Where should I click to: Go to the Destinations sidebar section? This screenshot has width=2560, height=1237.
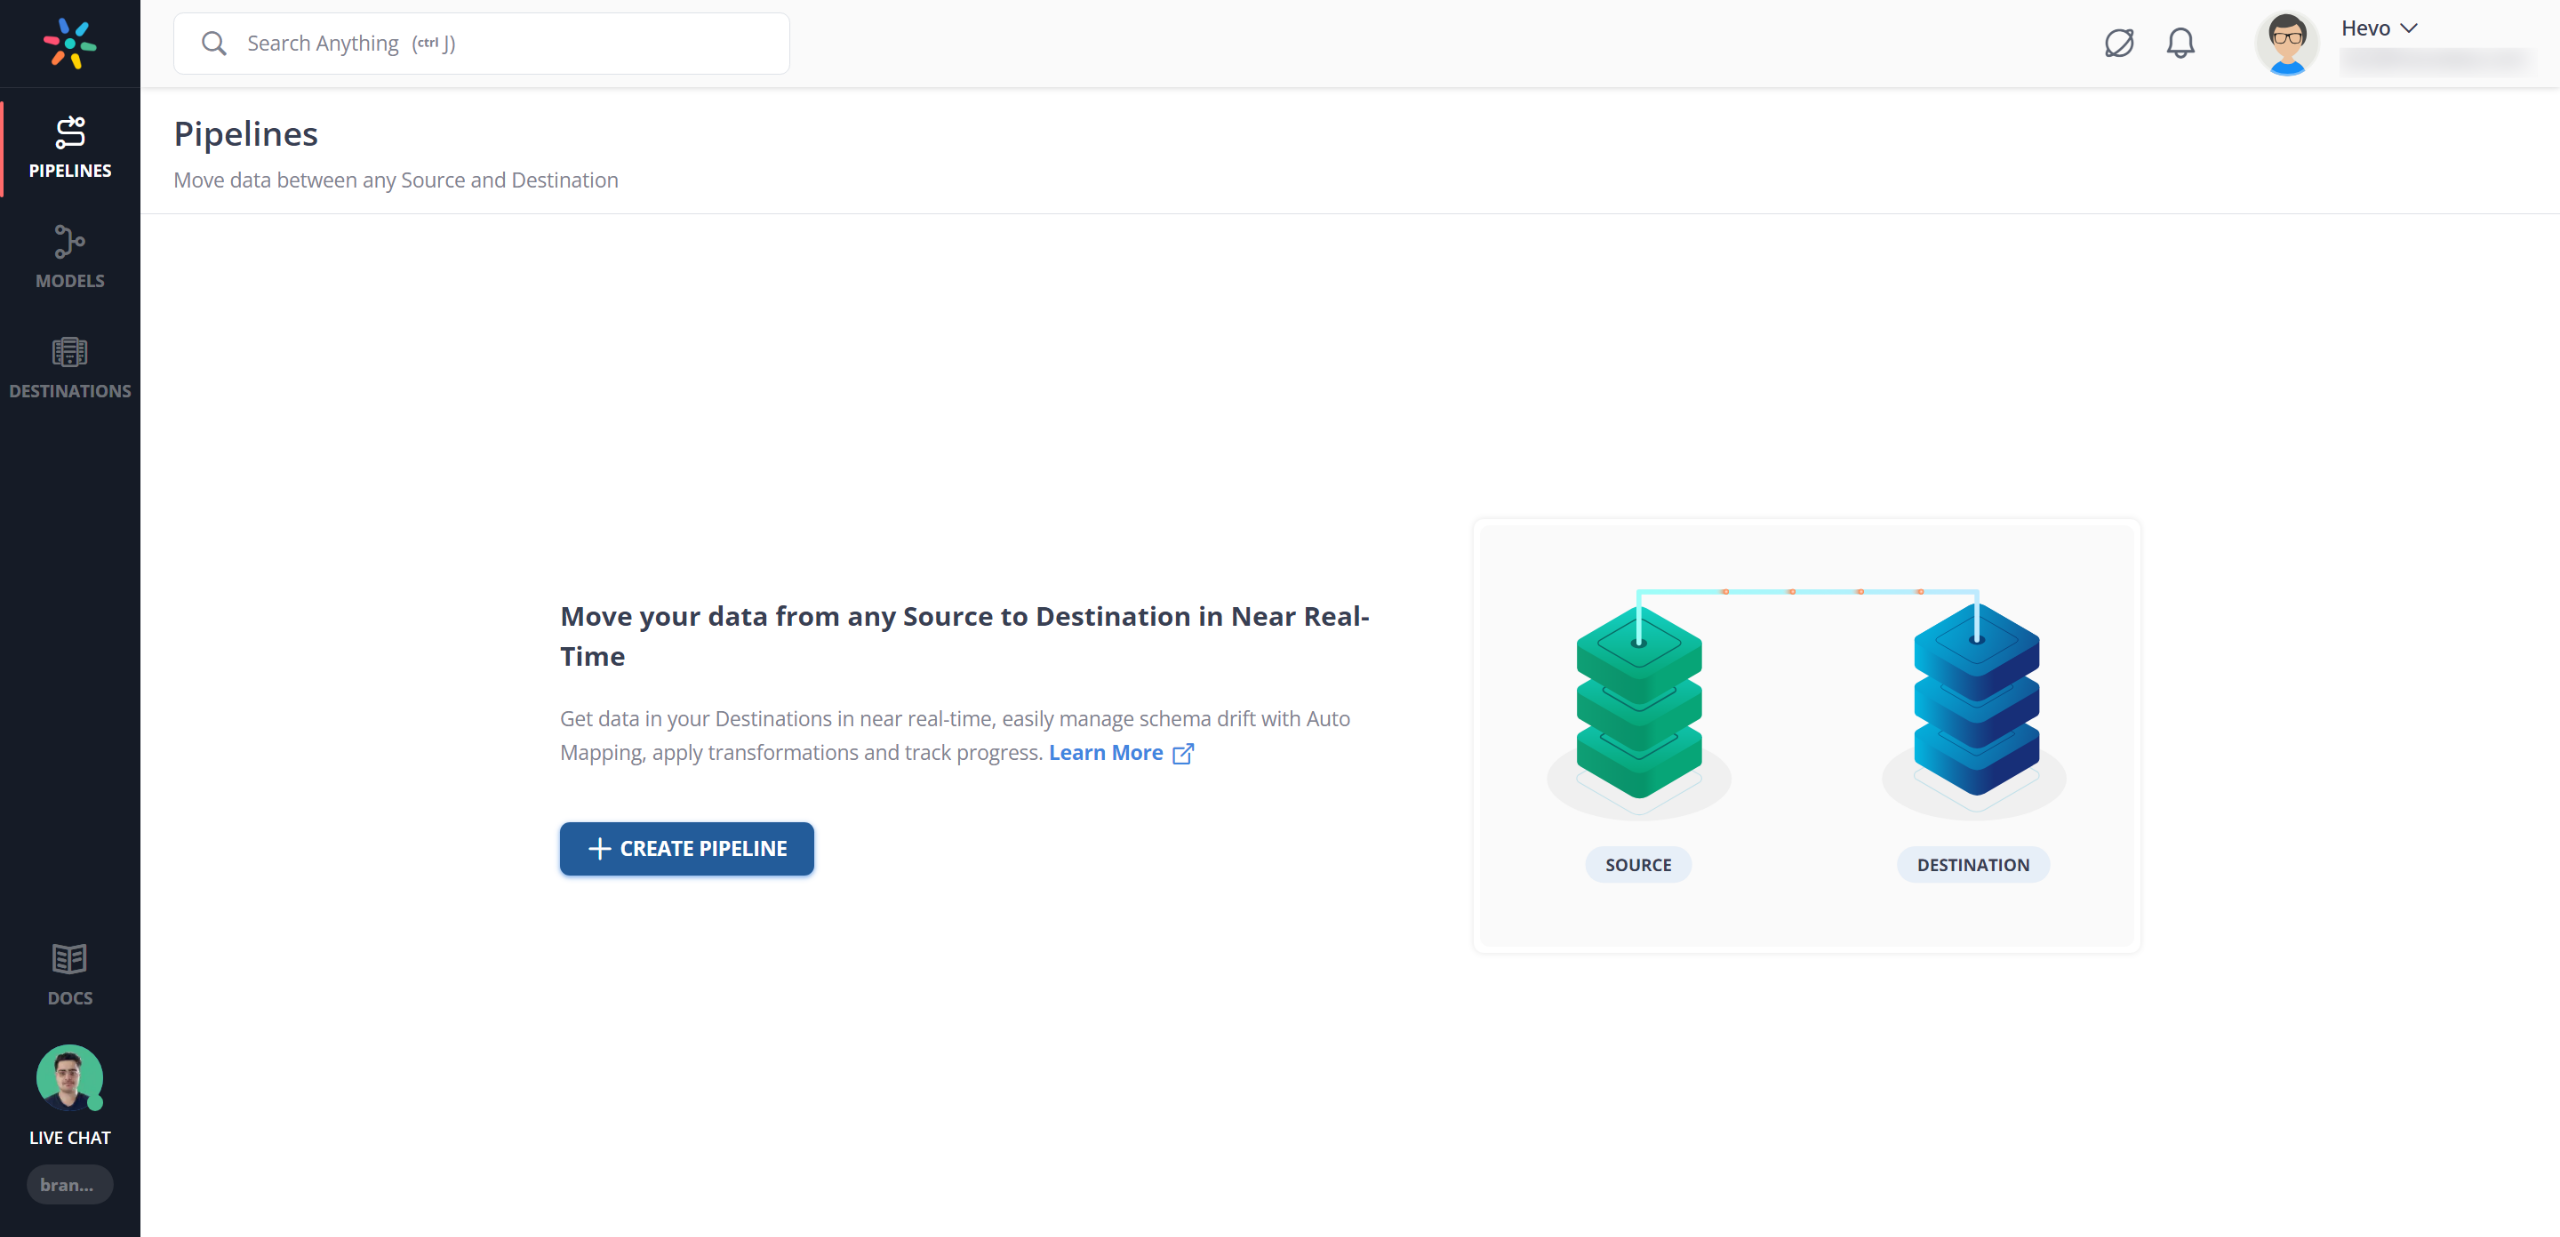coord(69,367)
